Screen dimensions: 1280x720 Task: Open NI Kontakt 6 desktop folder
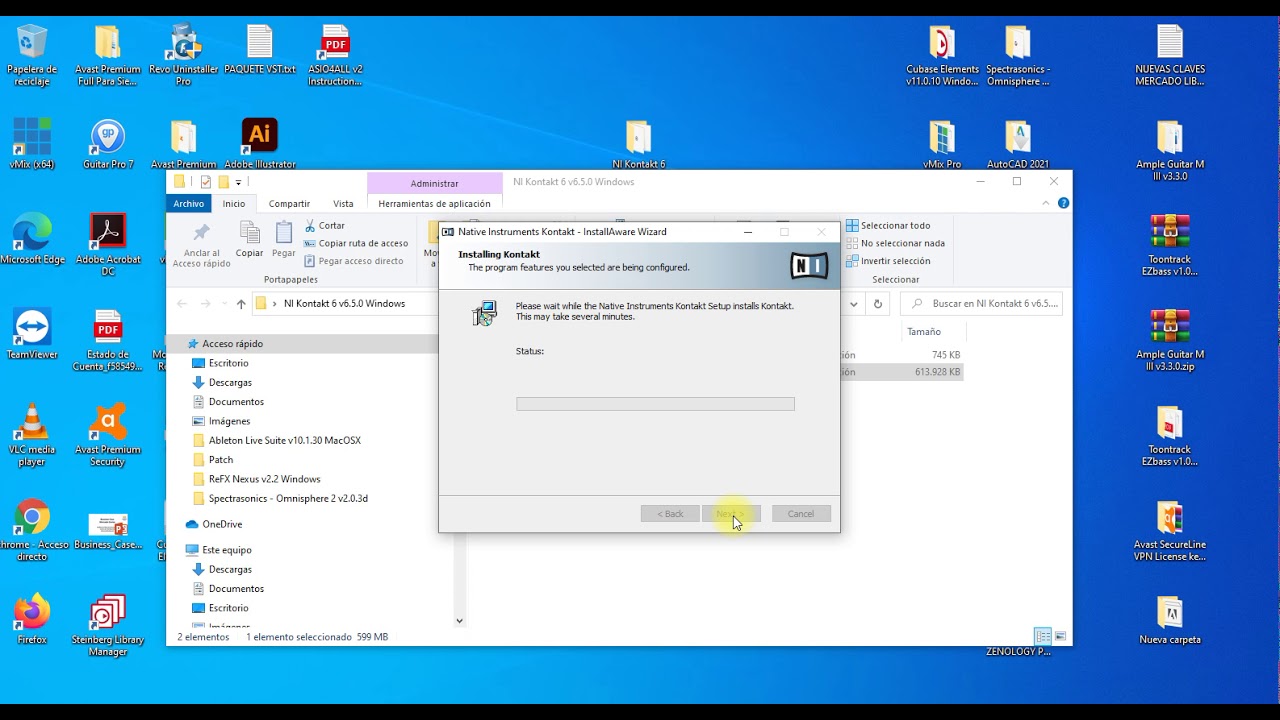639,144
